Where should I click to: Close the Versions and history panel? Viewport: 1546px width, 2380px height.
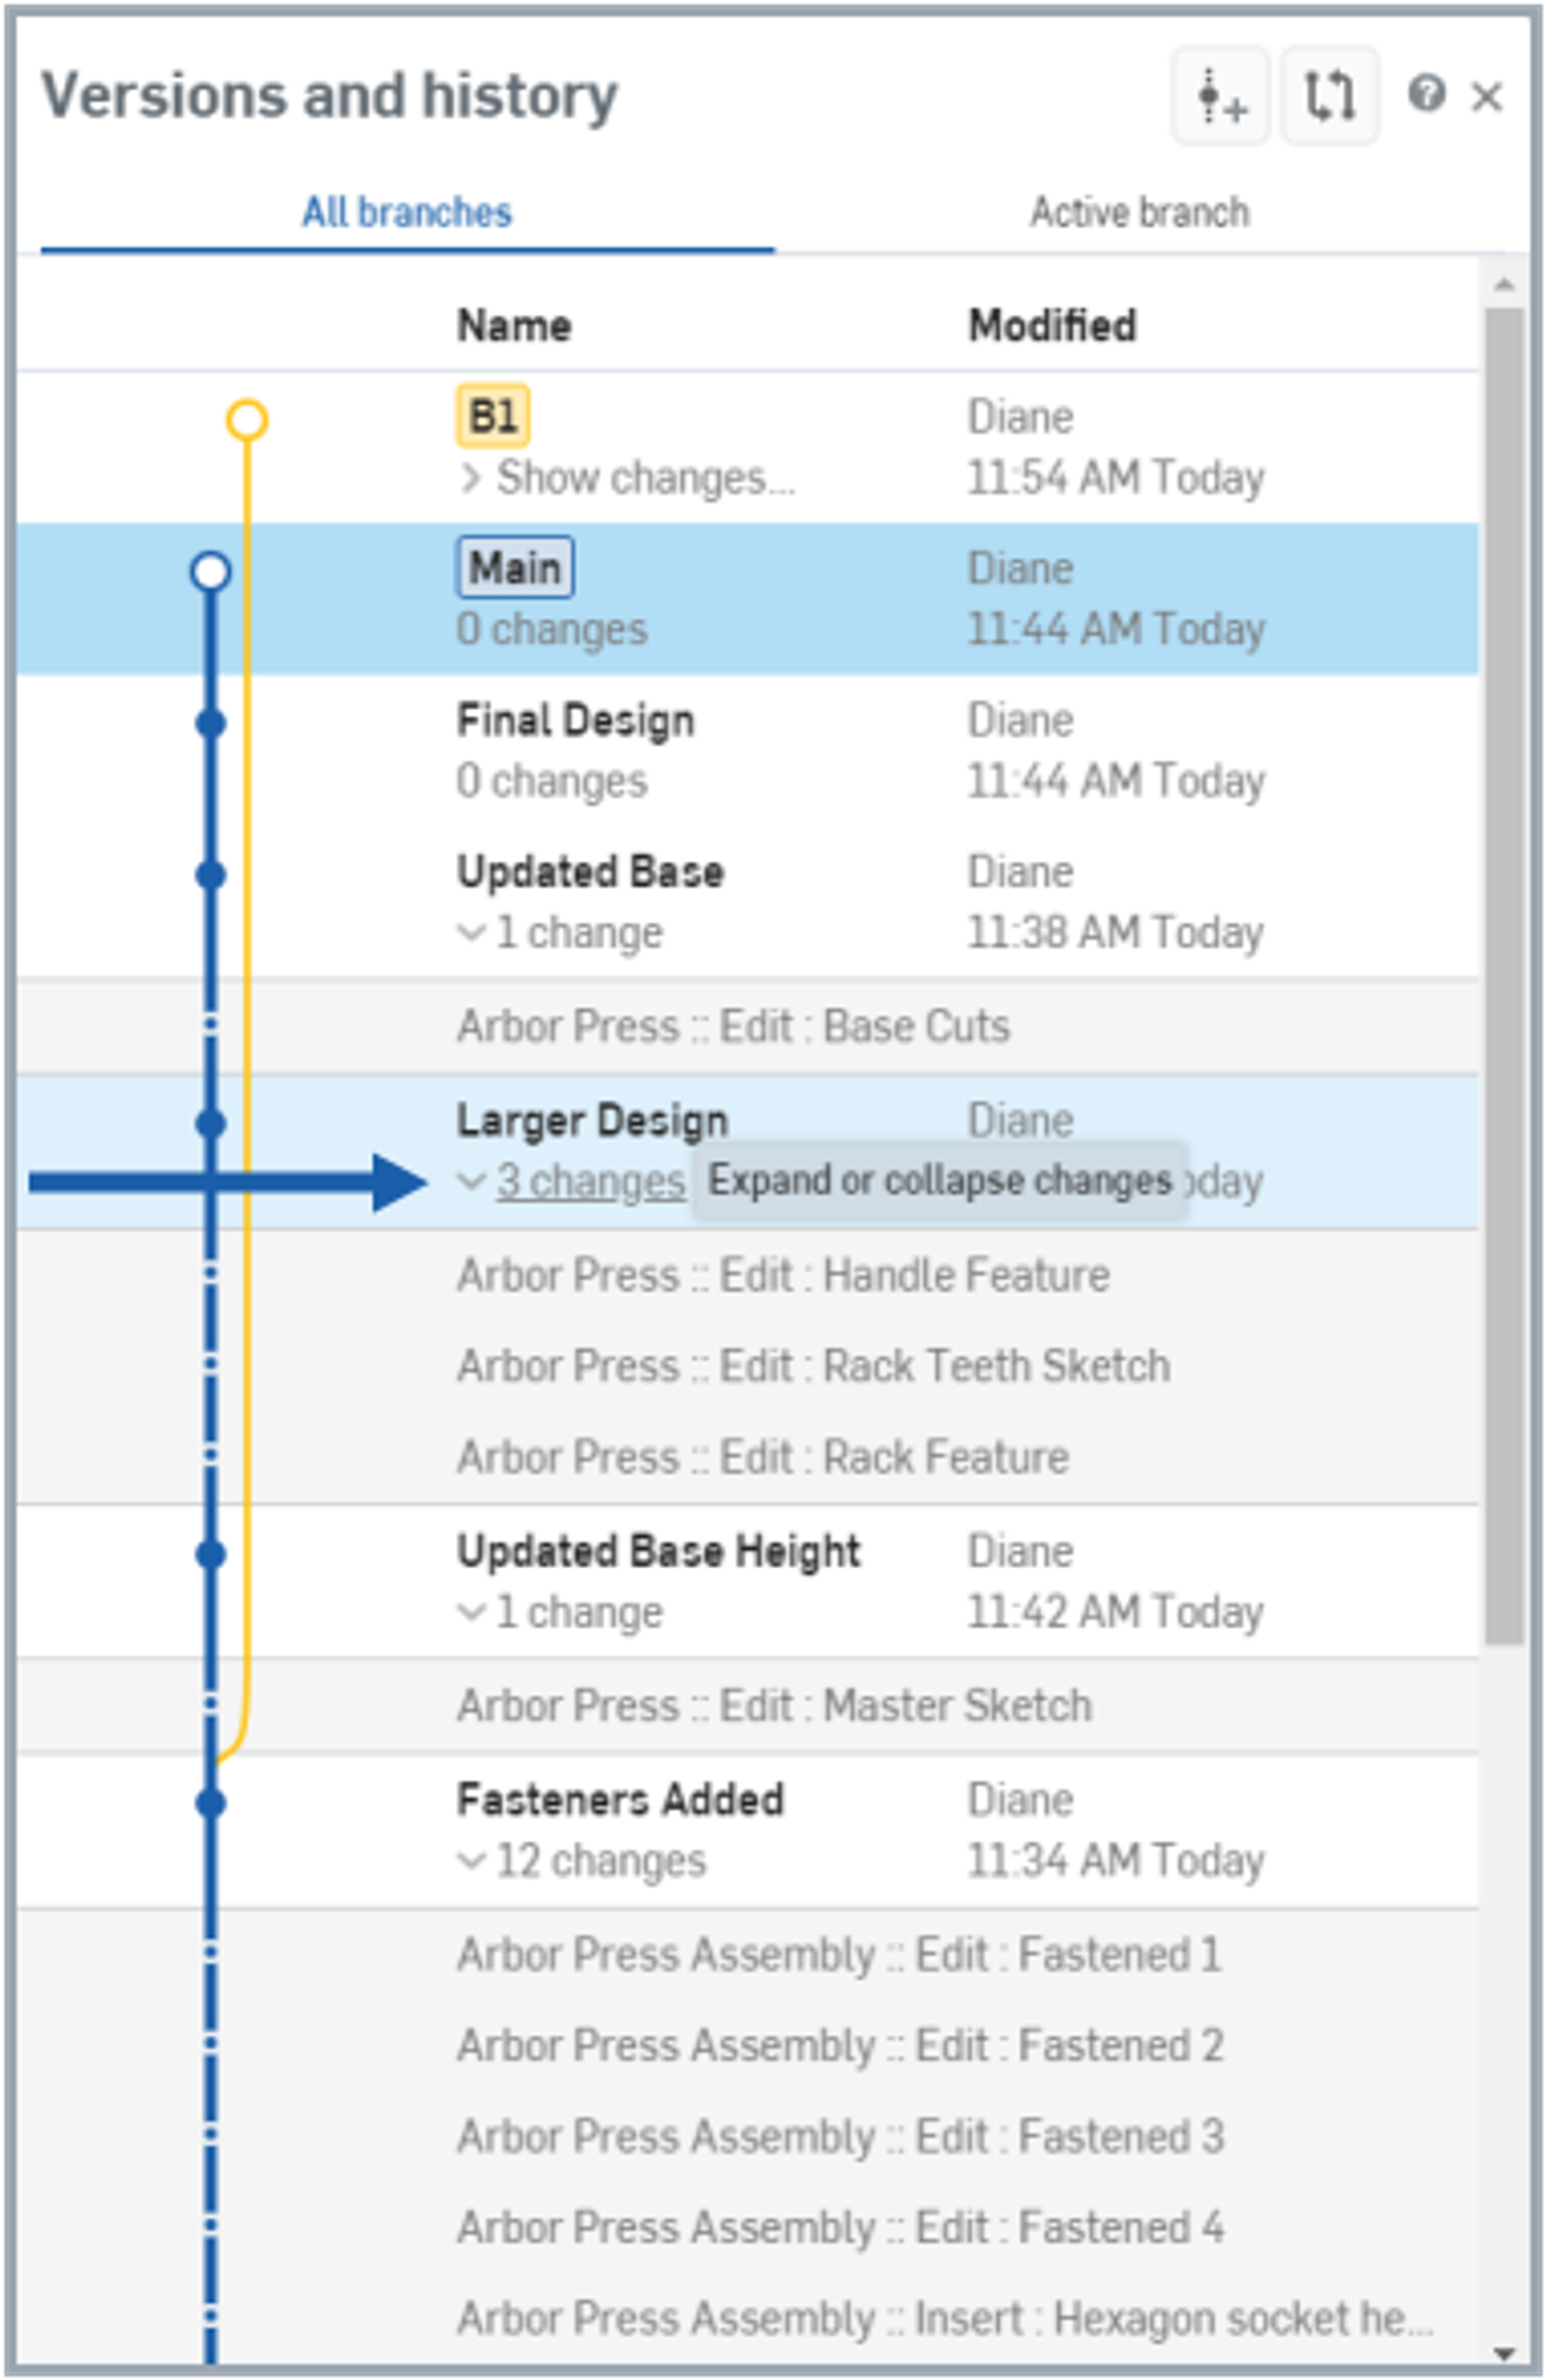pos(1489,97)
